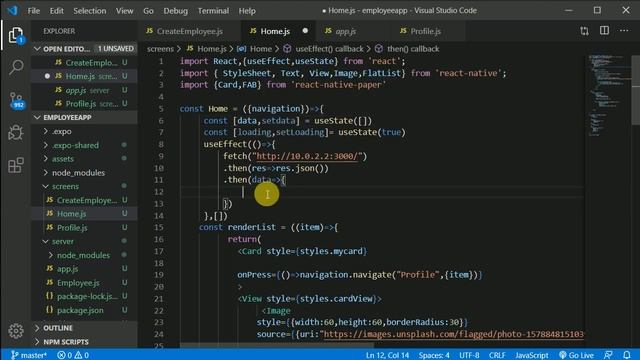The image size is (640, 360).
Task: Open the Manage gear at bottom left
Action: (x=16, y=331)
